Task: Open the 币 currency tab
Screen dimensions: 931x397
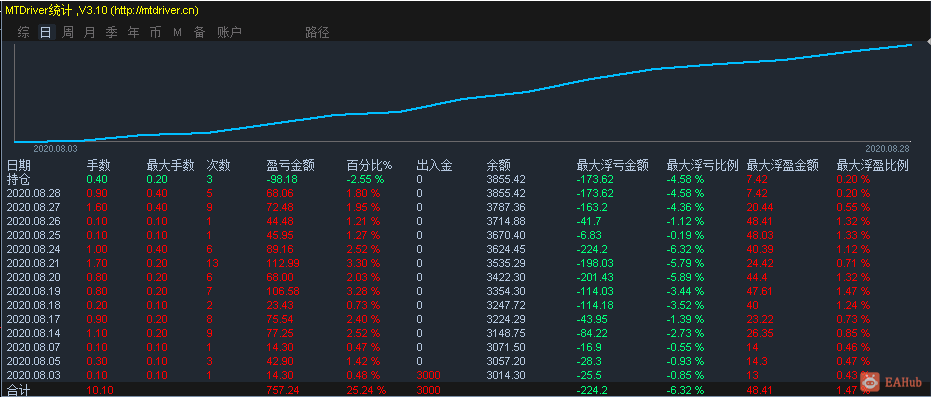Action: pos(155,33)
